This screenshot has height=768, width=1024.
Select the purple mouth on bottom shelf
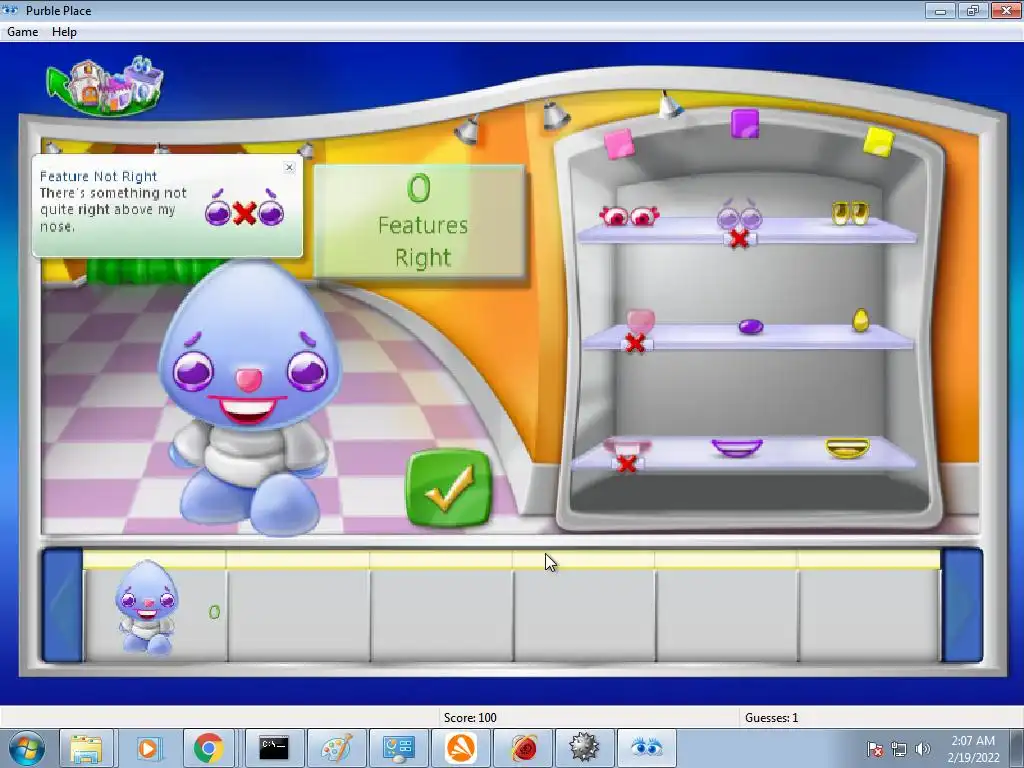point(737,448)
